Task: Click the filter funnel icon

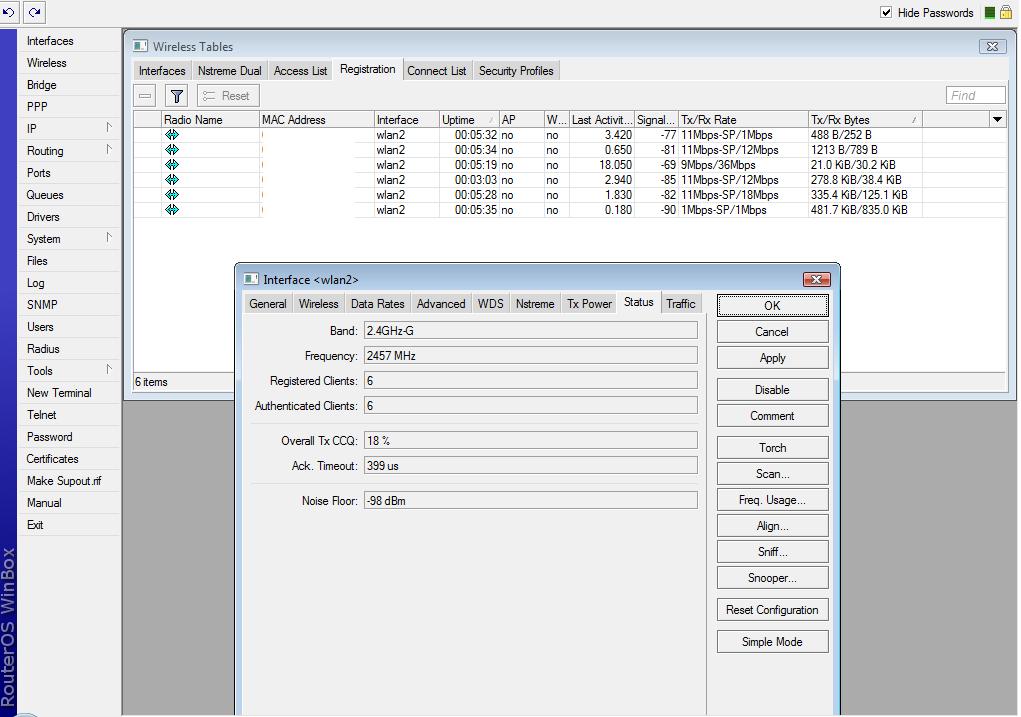Action: [x=176, y=96]
